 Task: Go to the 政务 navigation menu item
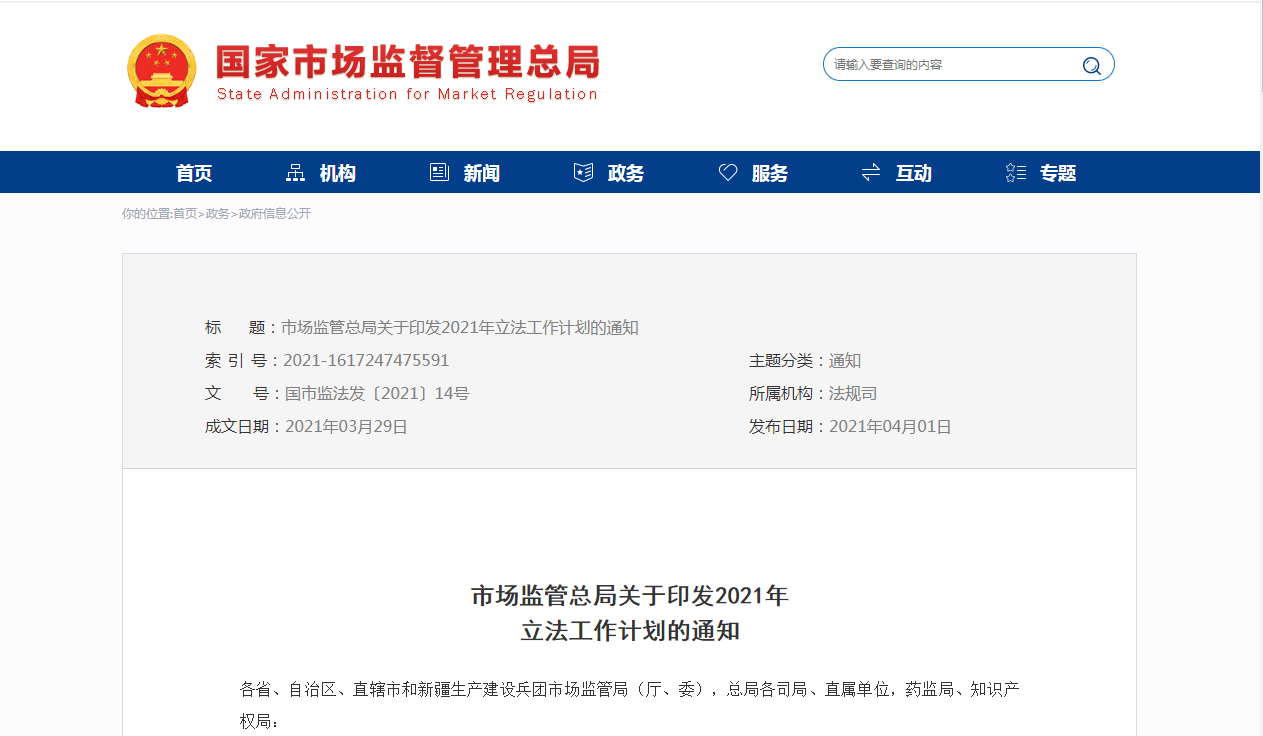click(x=626, y=173)
